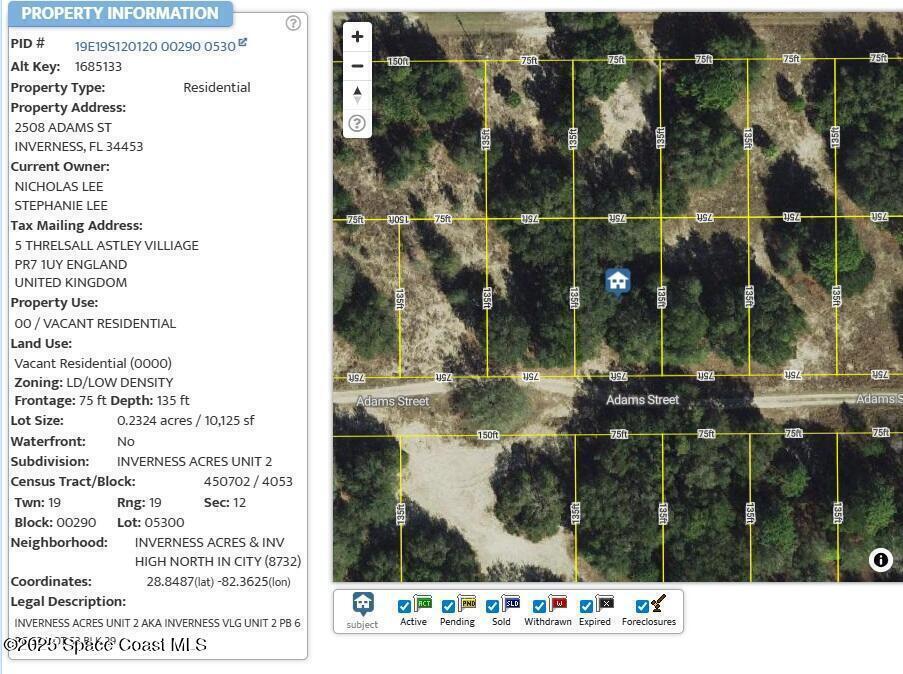Screen dimensions: 903x674
Task: Click the 150ft parcel label south of Adams Street
Action: [488, 435]
